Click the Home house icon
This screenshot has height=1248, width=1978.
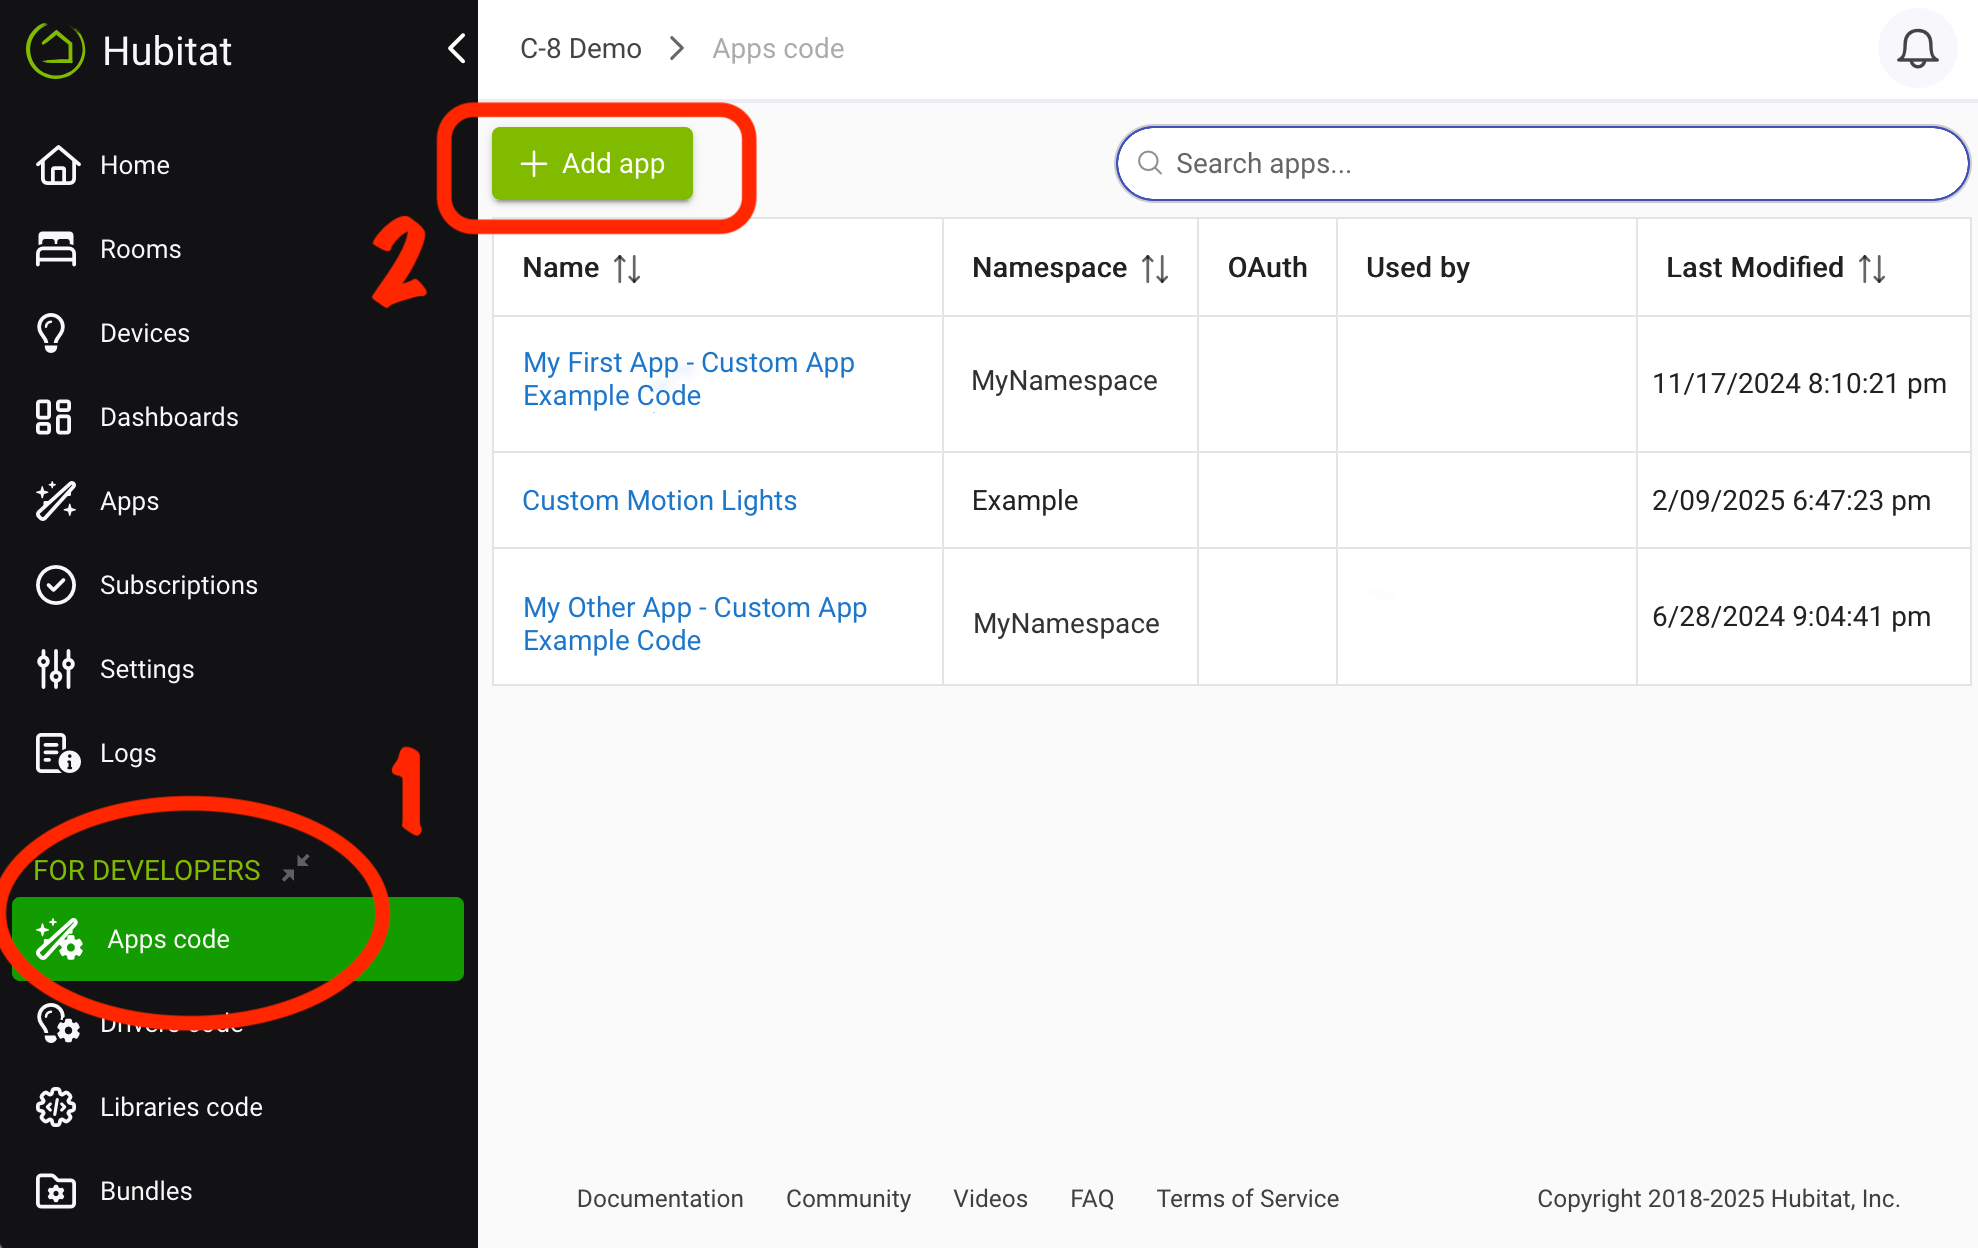57,165
